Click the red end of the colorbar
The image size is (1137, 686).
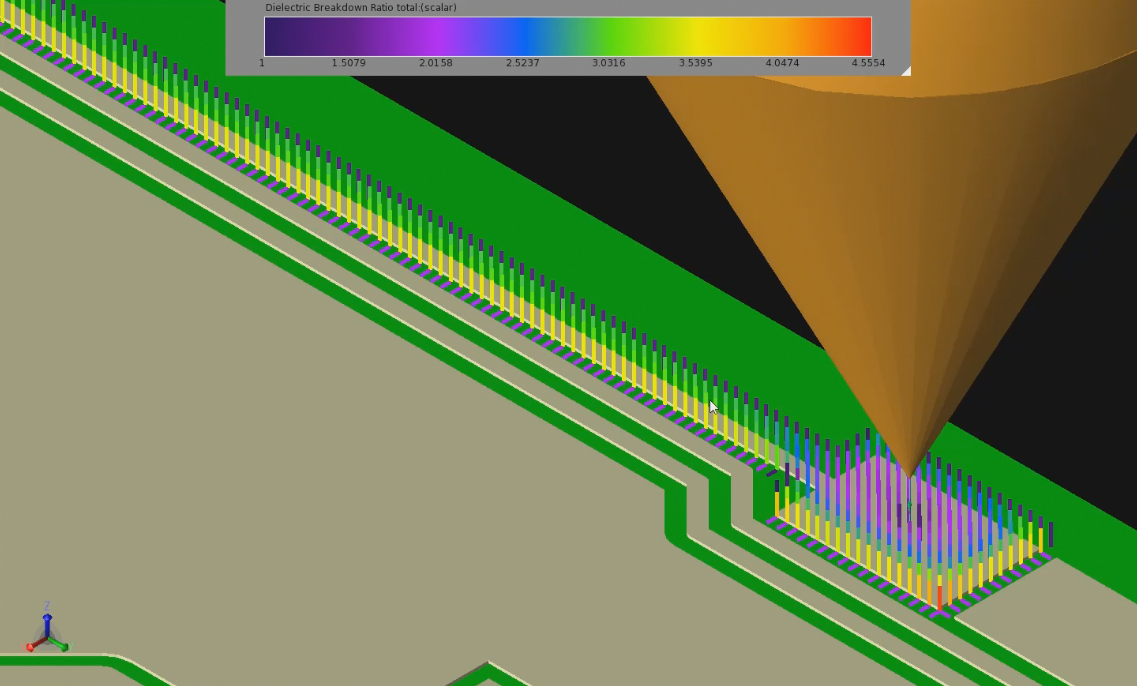coord(860,37)
